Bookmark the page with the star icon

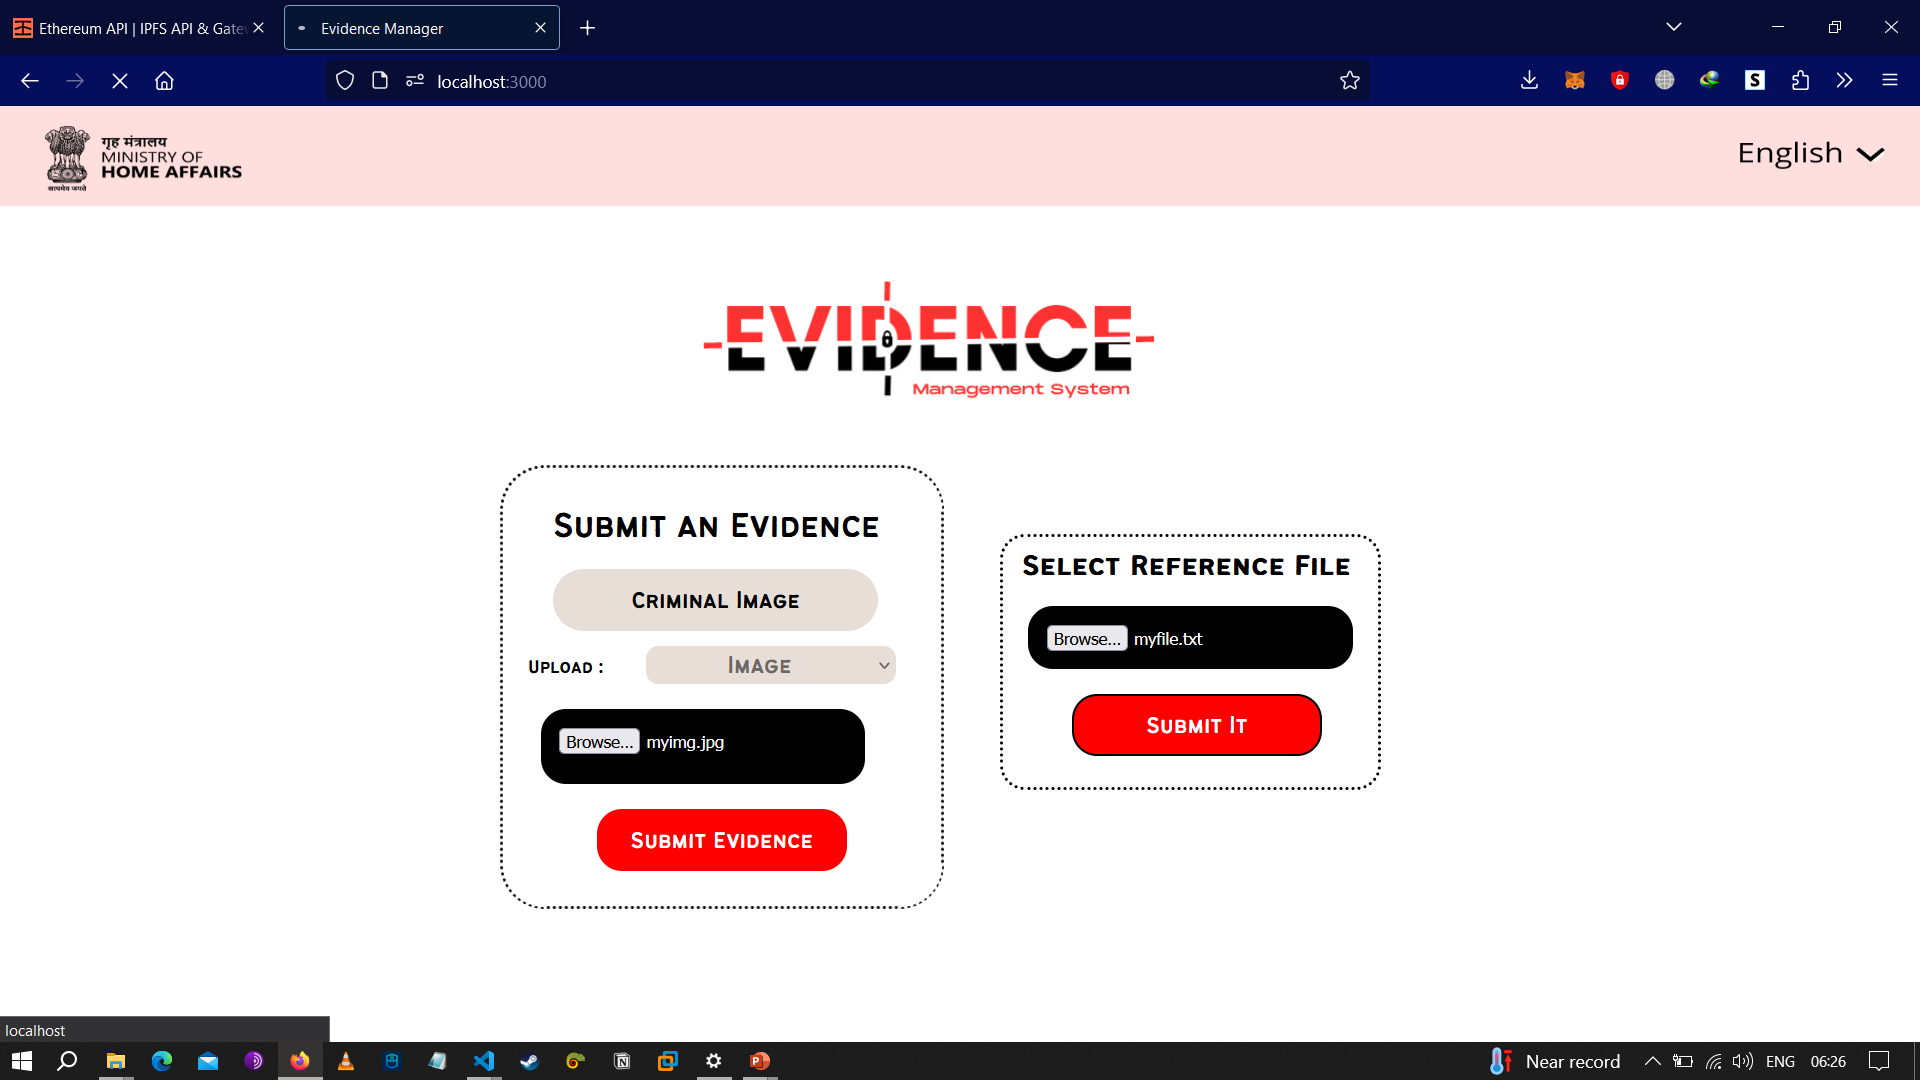point(1349,81)
